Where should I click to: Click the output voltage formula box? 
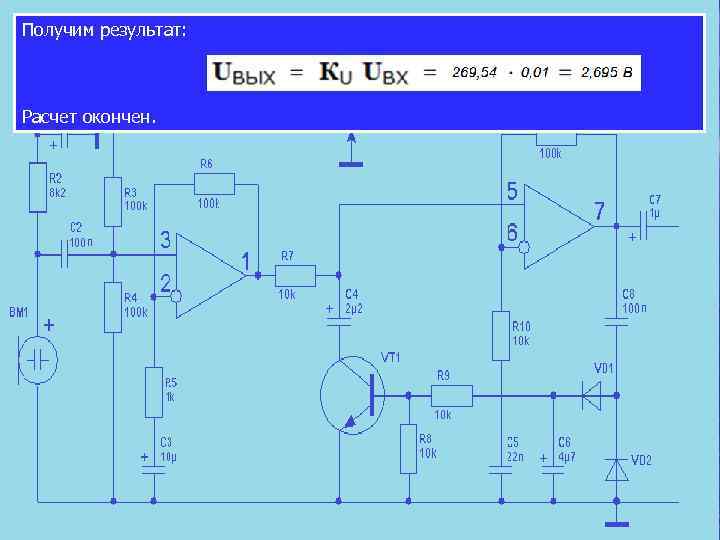click(x=424, y=73)
